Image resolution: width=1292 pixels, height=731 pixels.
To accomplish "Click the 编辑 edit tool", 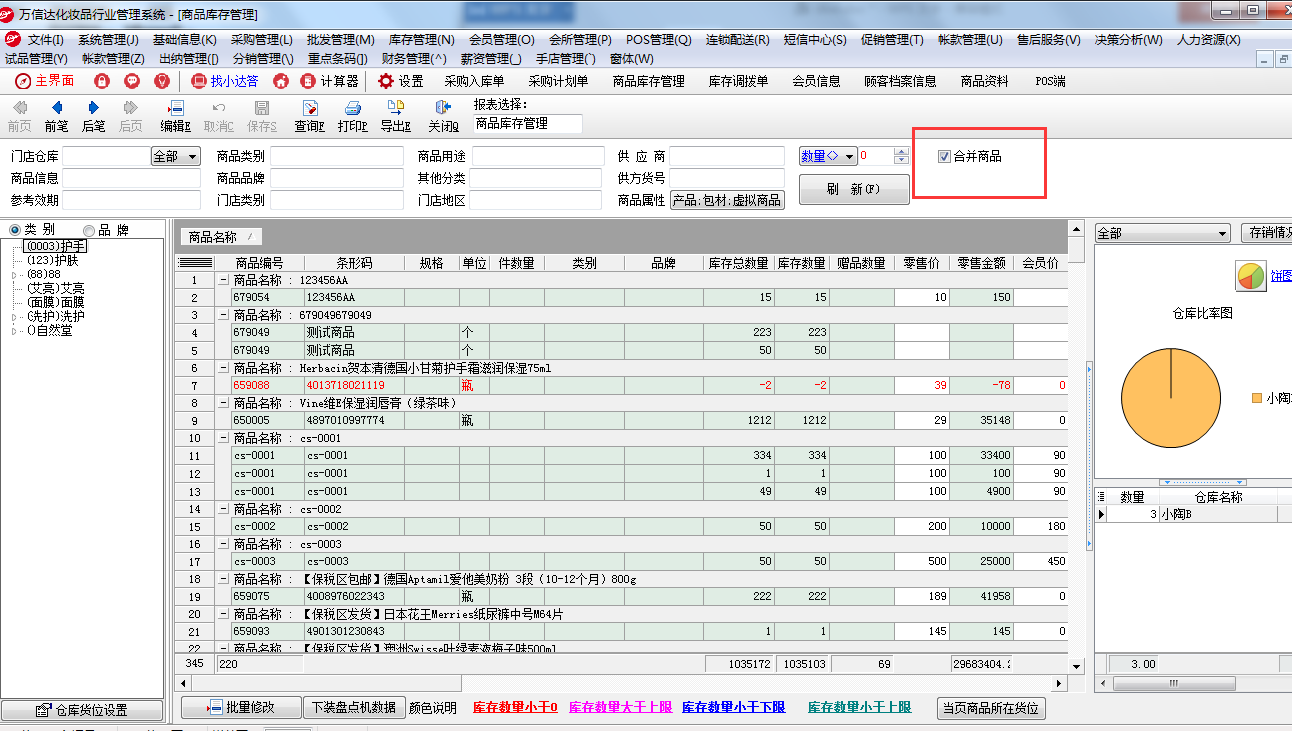I will [x=175, y=116].
